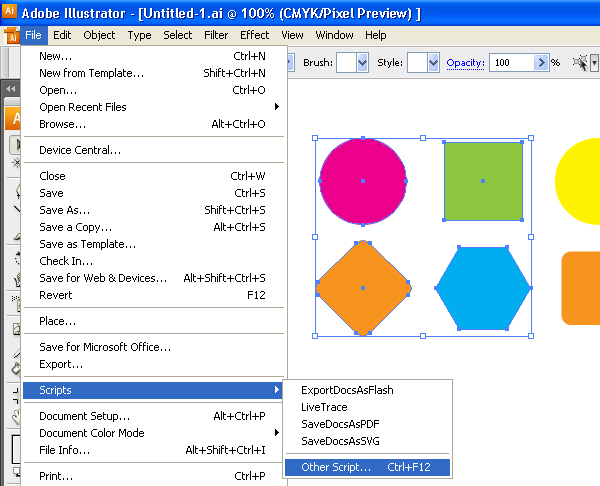Select the green square shape

pos(483,181)
